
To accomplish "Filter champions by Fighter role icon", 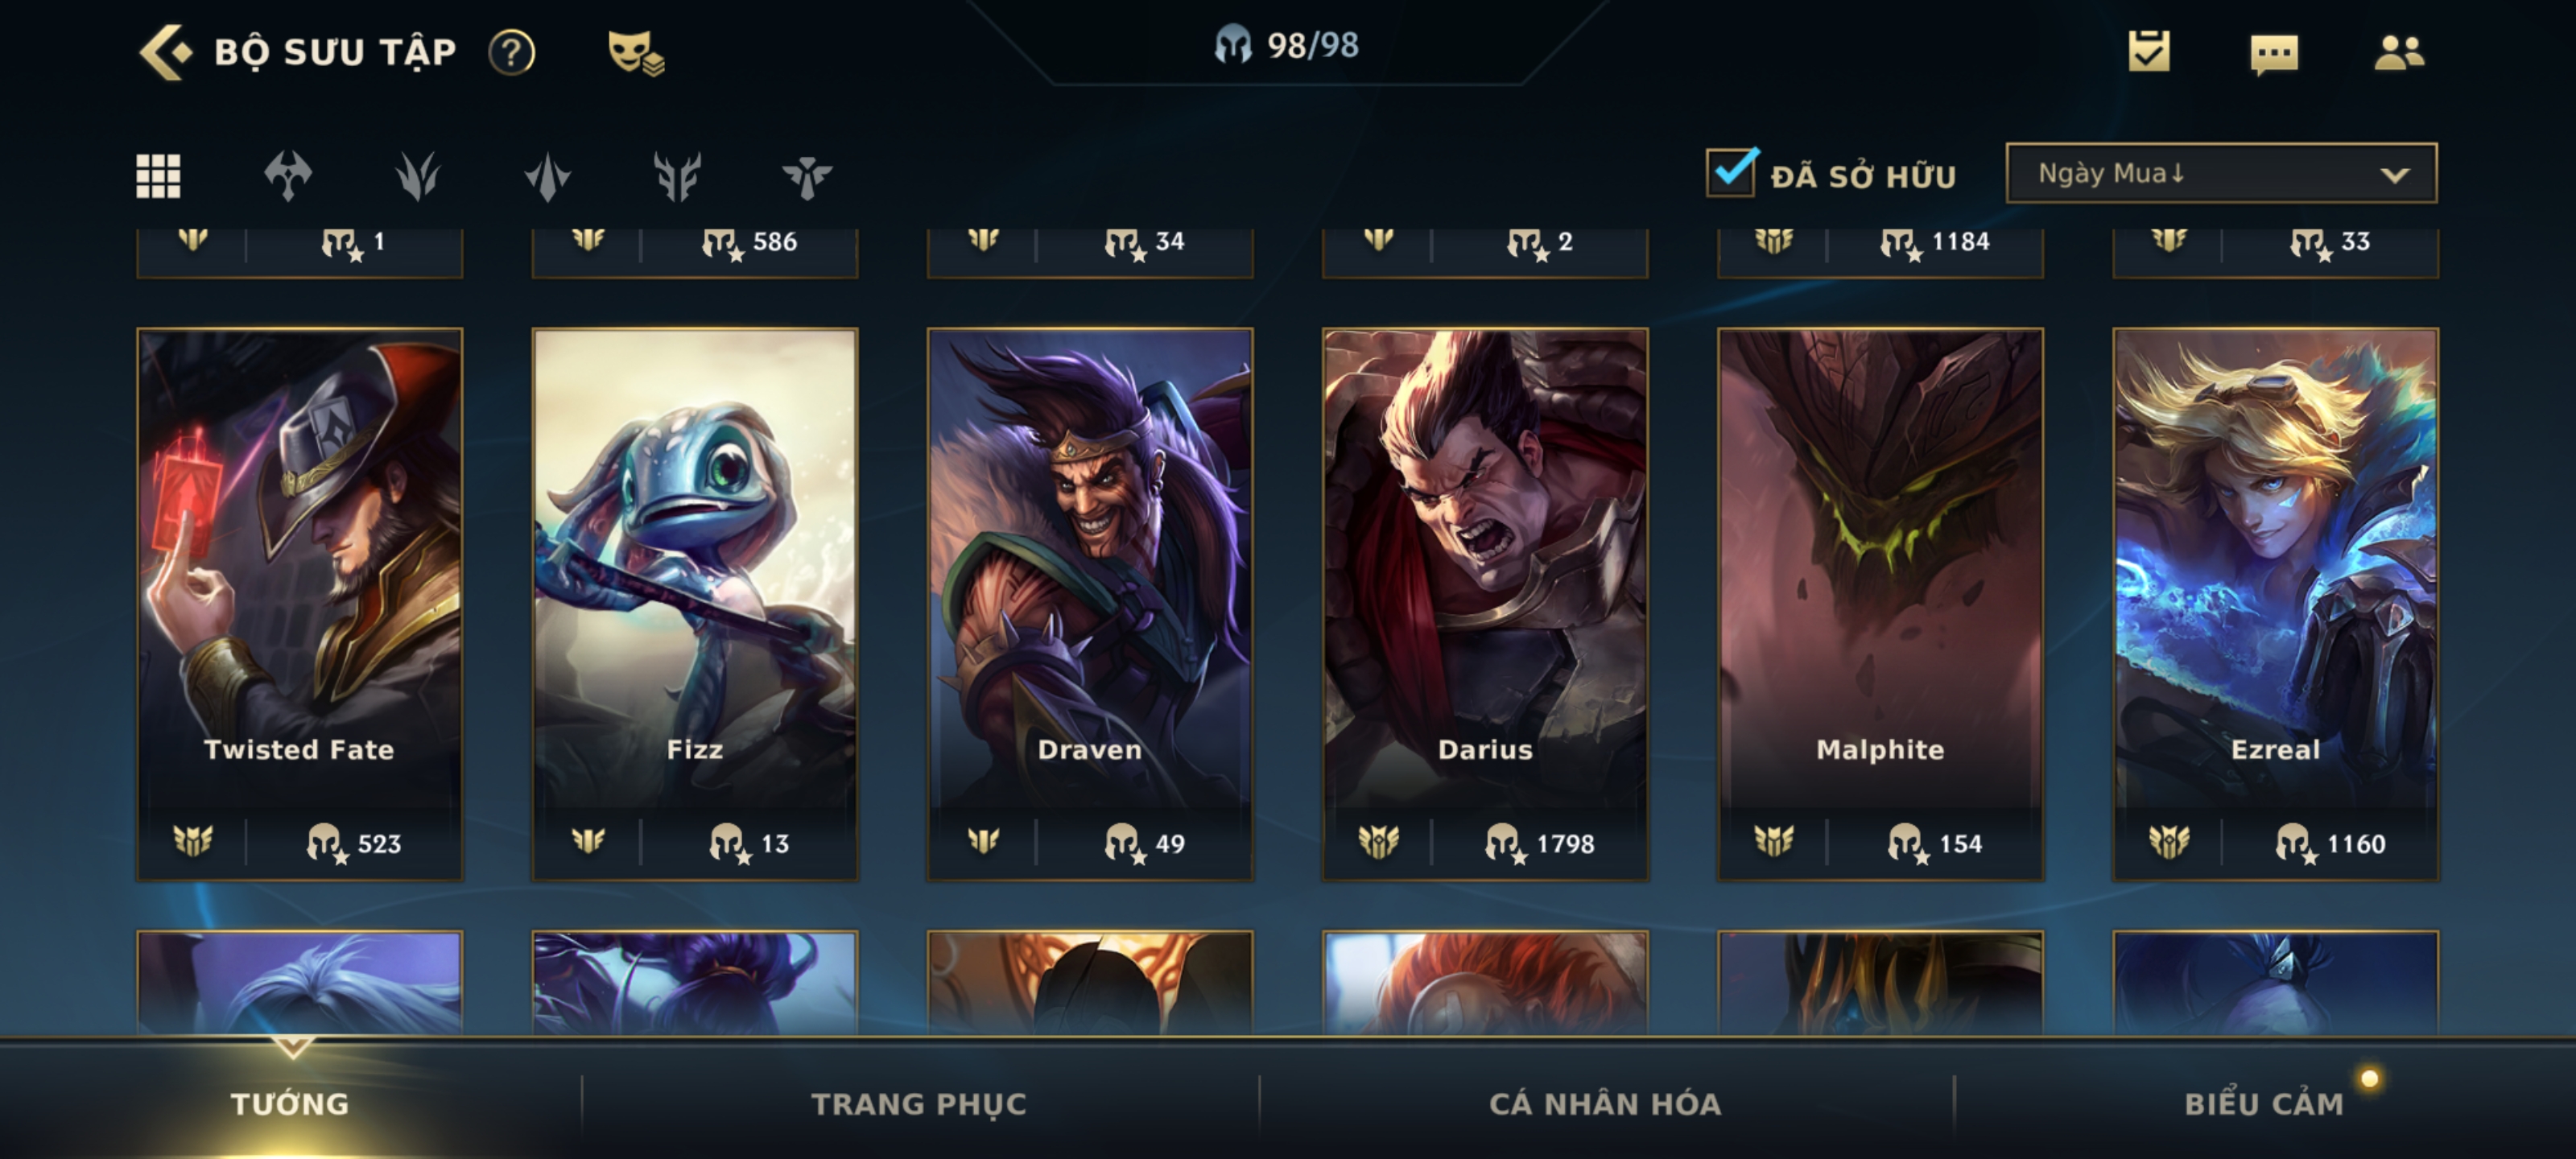I will [288, 176].
